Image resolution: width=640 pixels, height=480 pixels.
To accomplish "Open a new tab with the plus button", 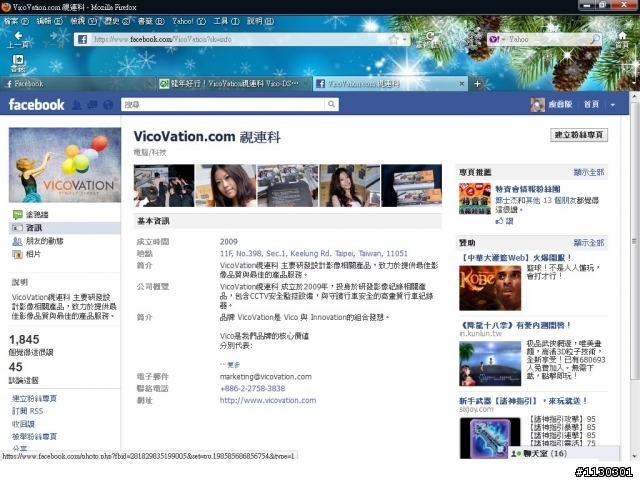I will 477,84.
